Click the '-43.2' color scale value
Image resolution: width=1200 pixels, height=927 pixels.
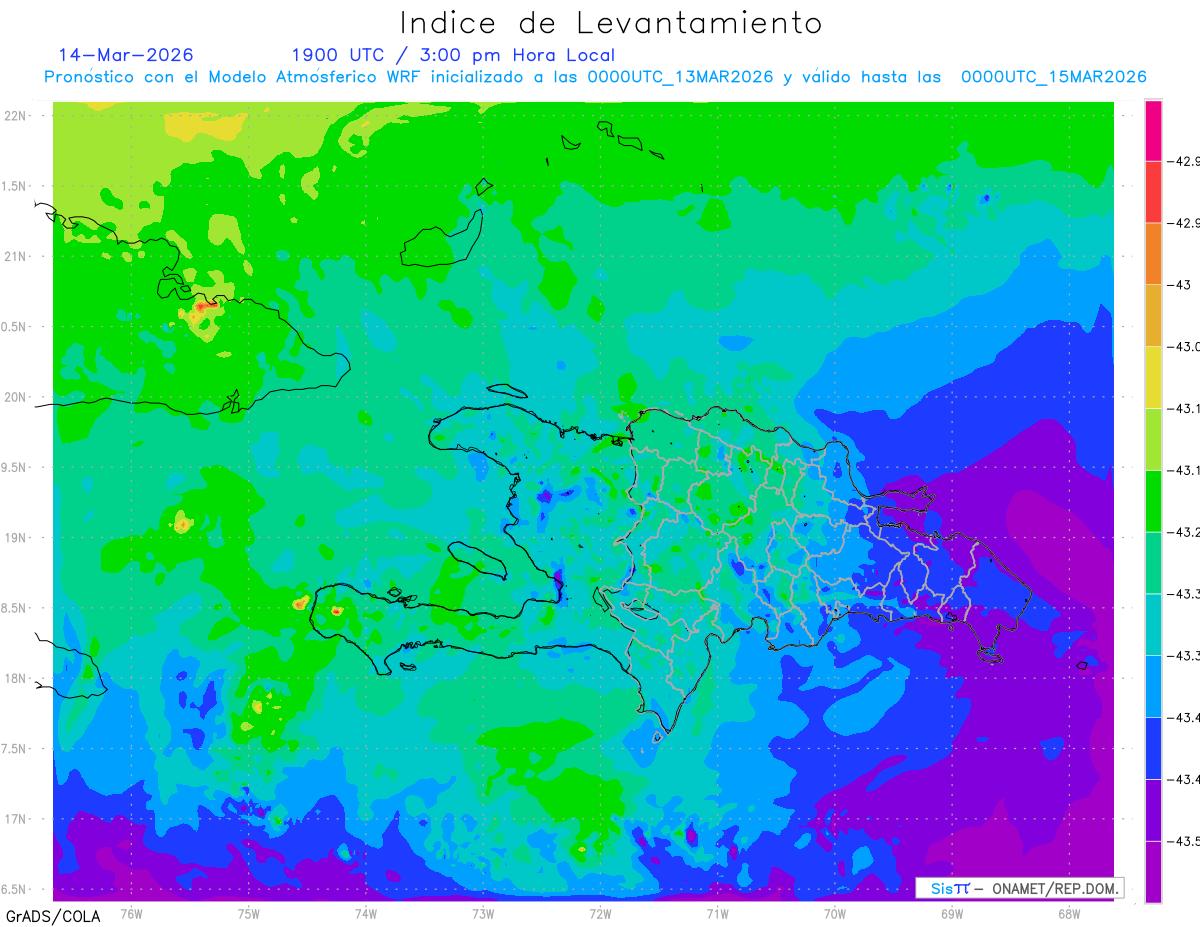pos(1185,532)
